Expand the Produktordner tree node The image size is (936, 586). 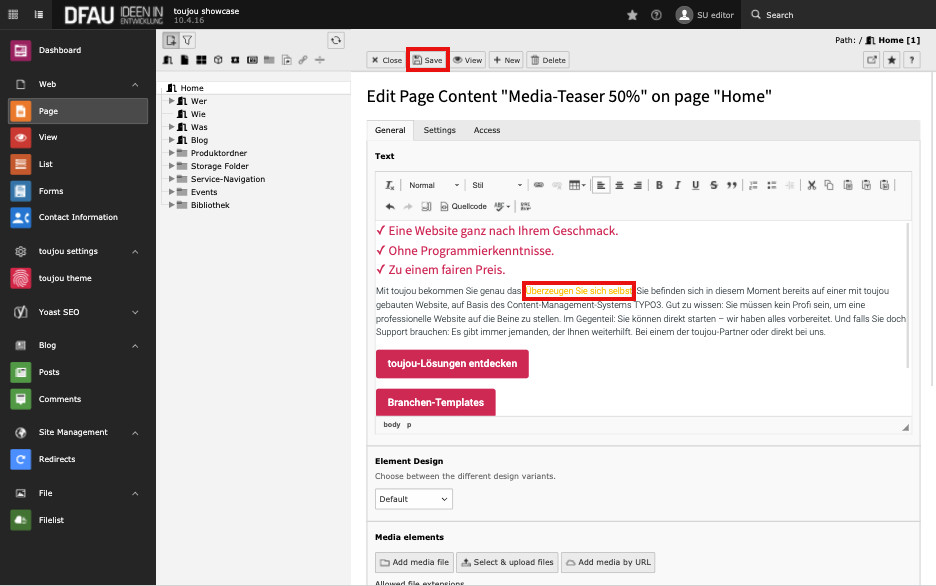click(x=172, y=153)
